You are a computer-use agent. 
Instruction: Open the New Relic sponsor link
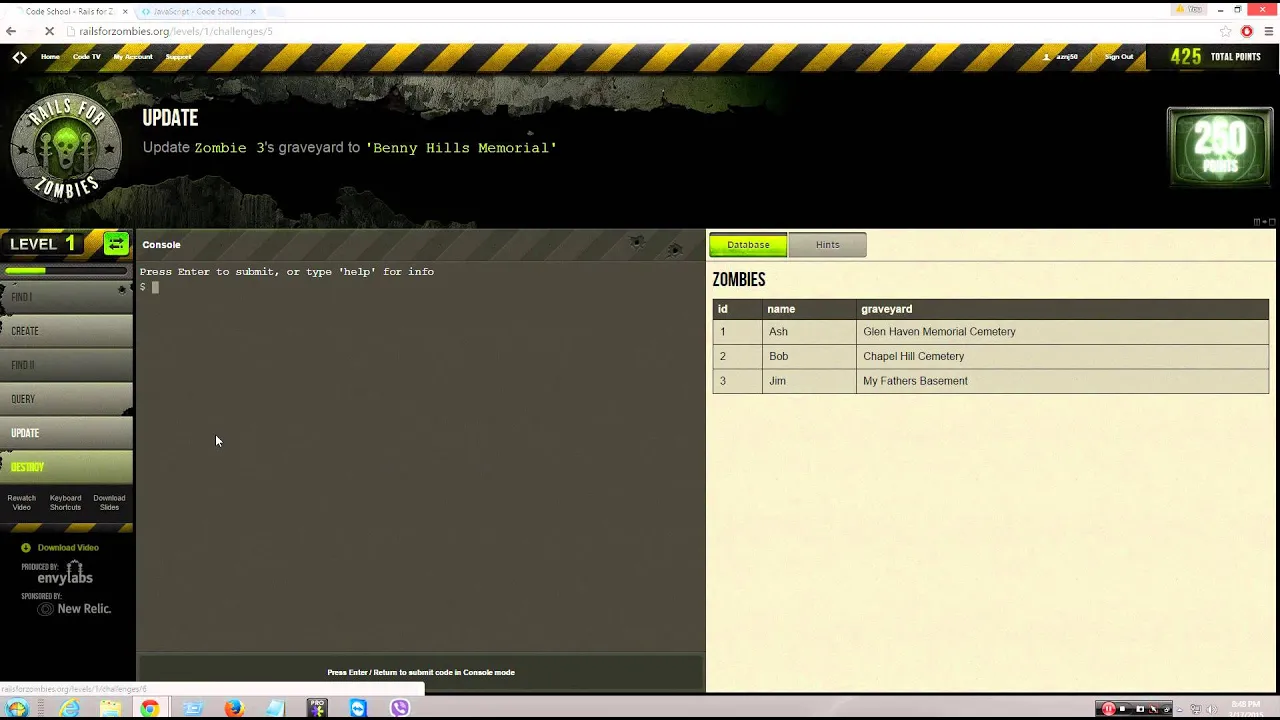[74, 609]
